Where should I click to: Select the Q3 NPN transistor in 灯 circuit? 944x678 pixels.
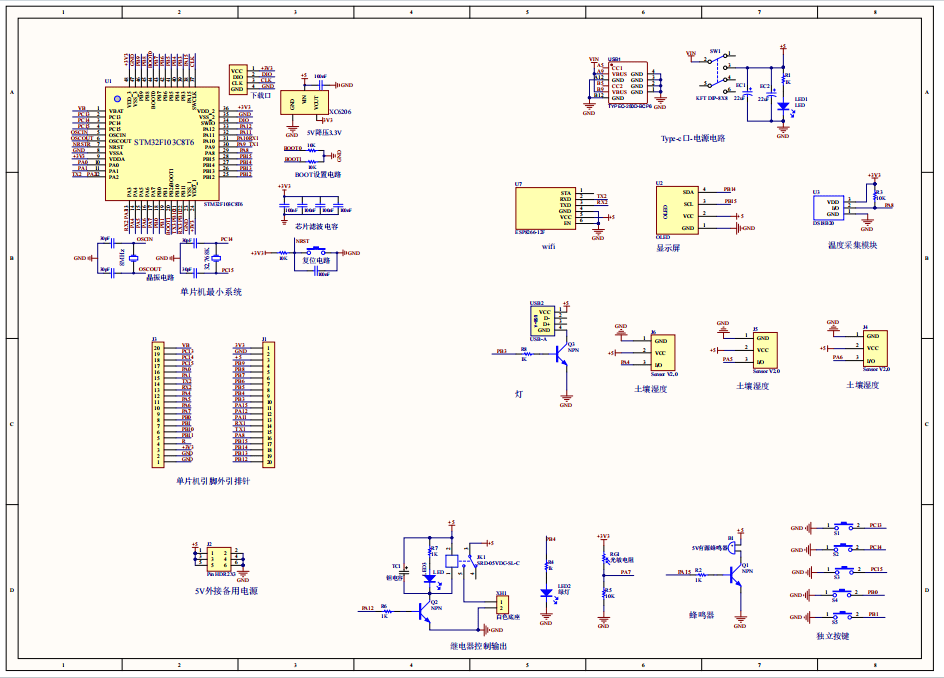[560, 355]
